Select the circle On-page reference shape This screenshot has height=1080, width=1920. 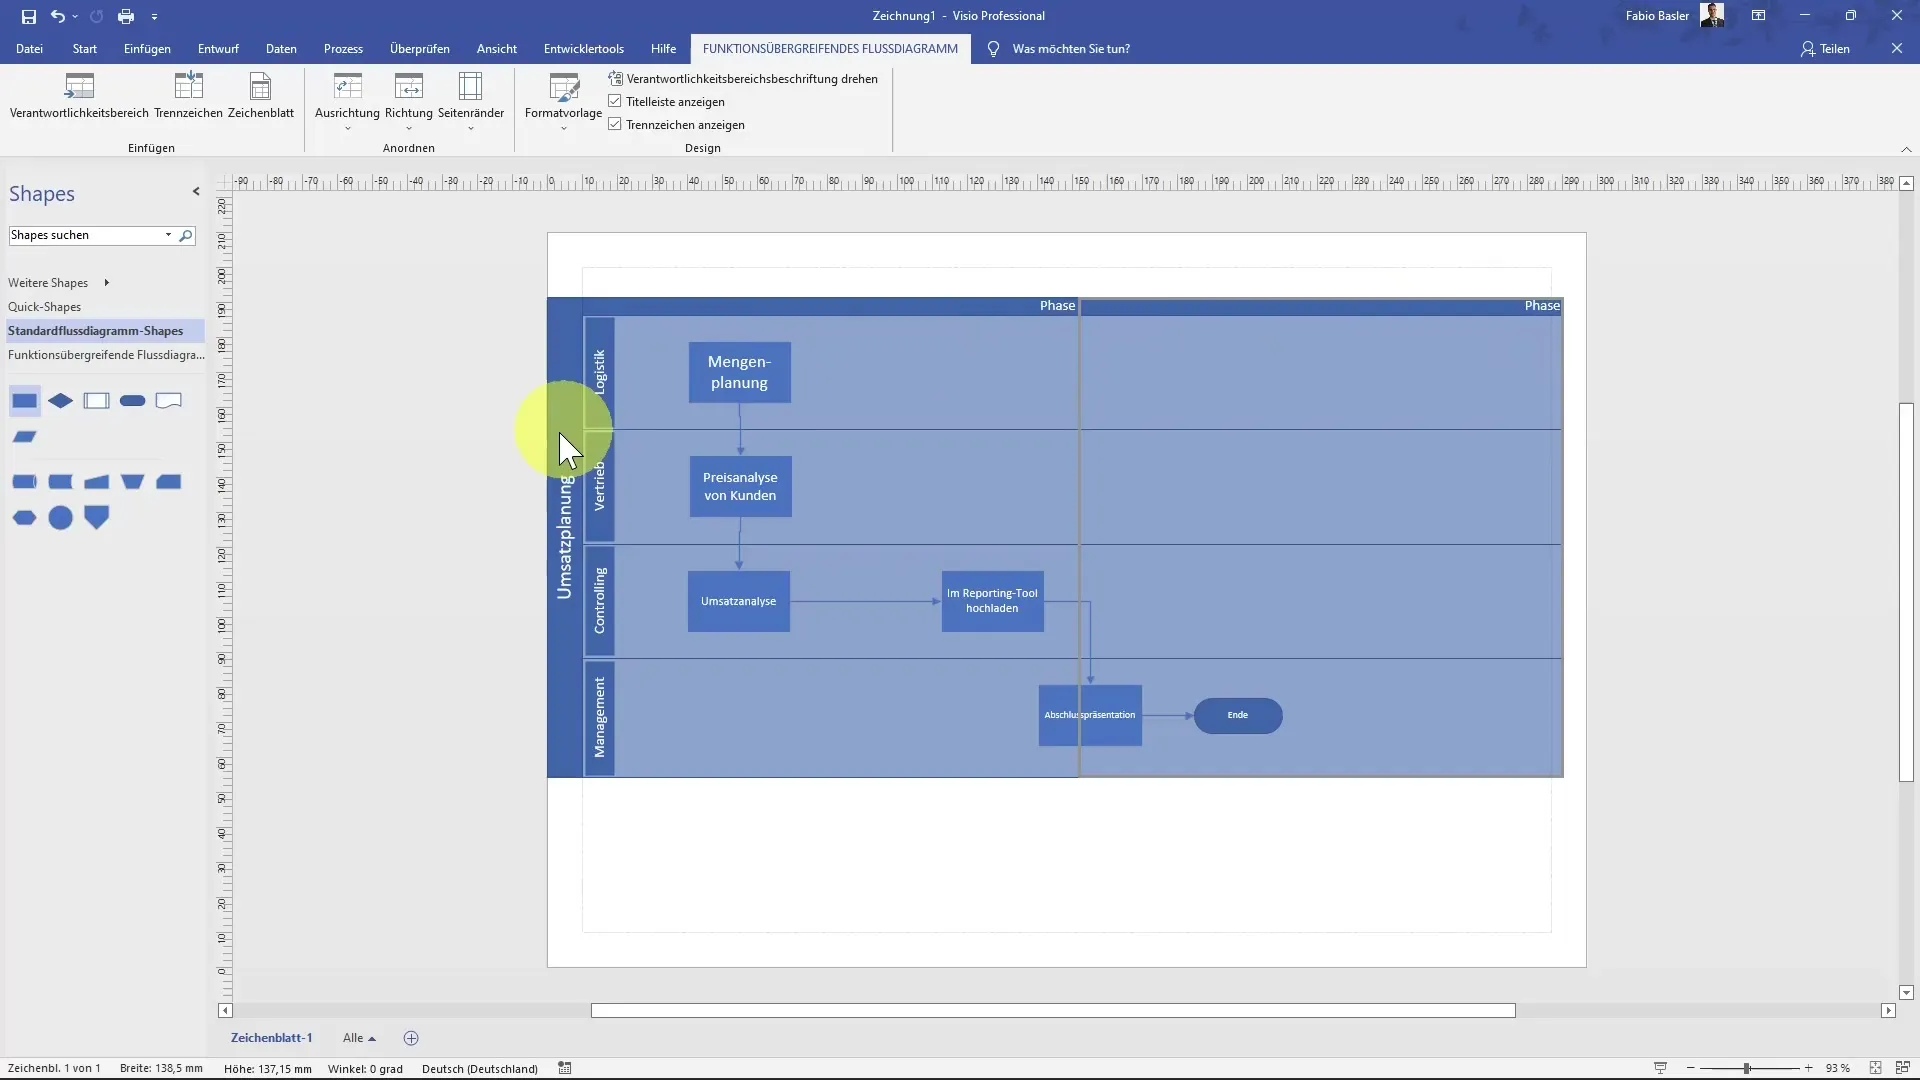click(x=60, y=518)
